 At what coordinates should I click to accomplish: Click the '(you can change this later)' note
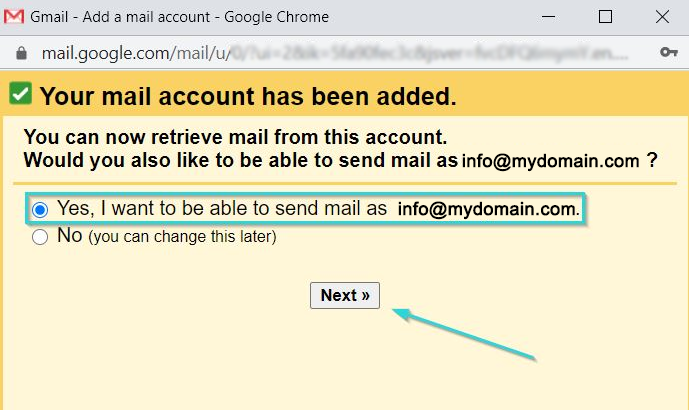pyautogui.click(x=181, y=237)
